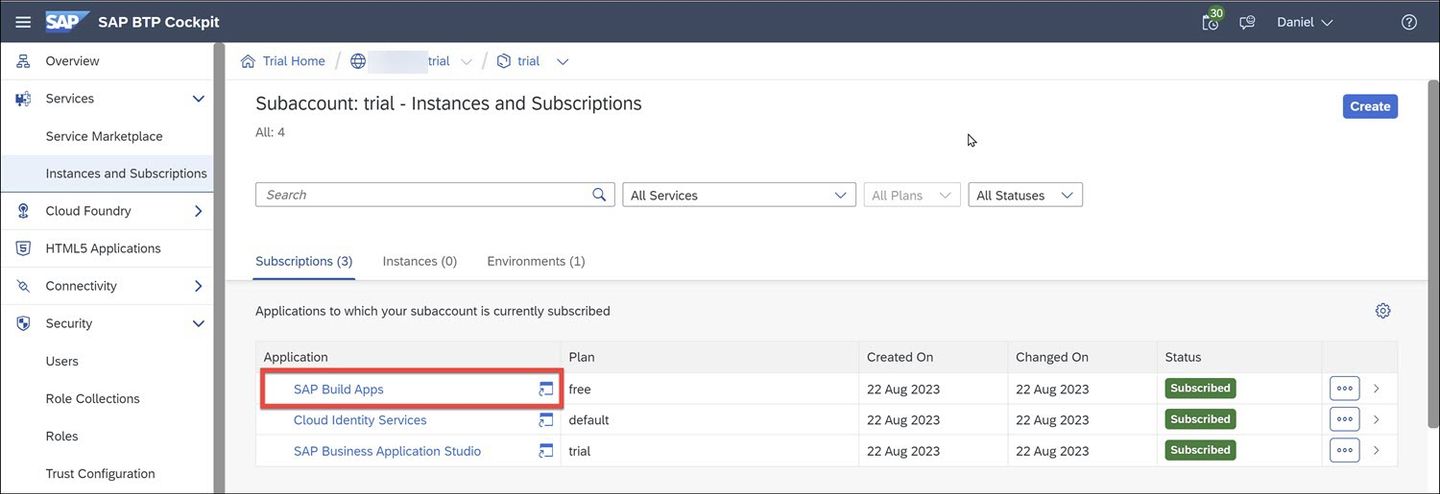The height and width of the screenshot is (494, 1440).
Task: Click the search magnifier icon
Action: [x=599, y=195]
